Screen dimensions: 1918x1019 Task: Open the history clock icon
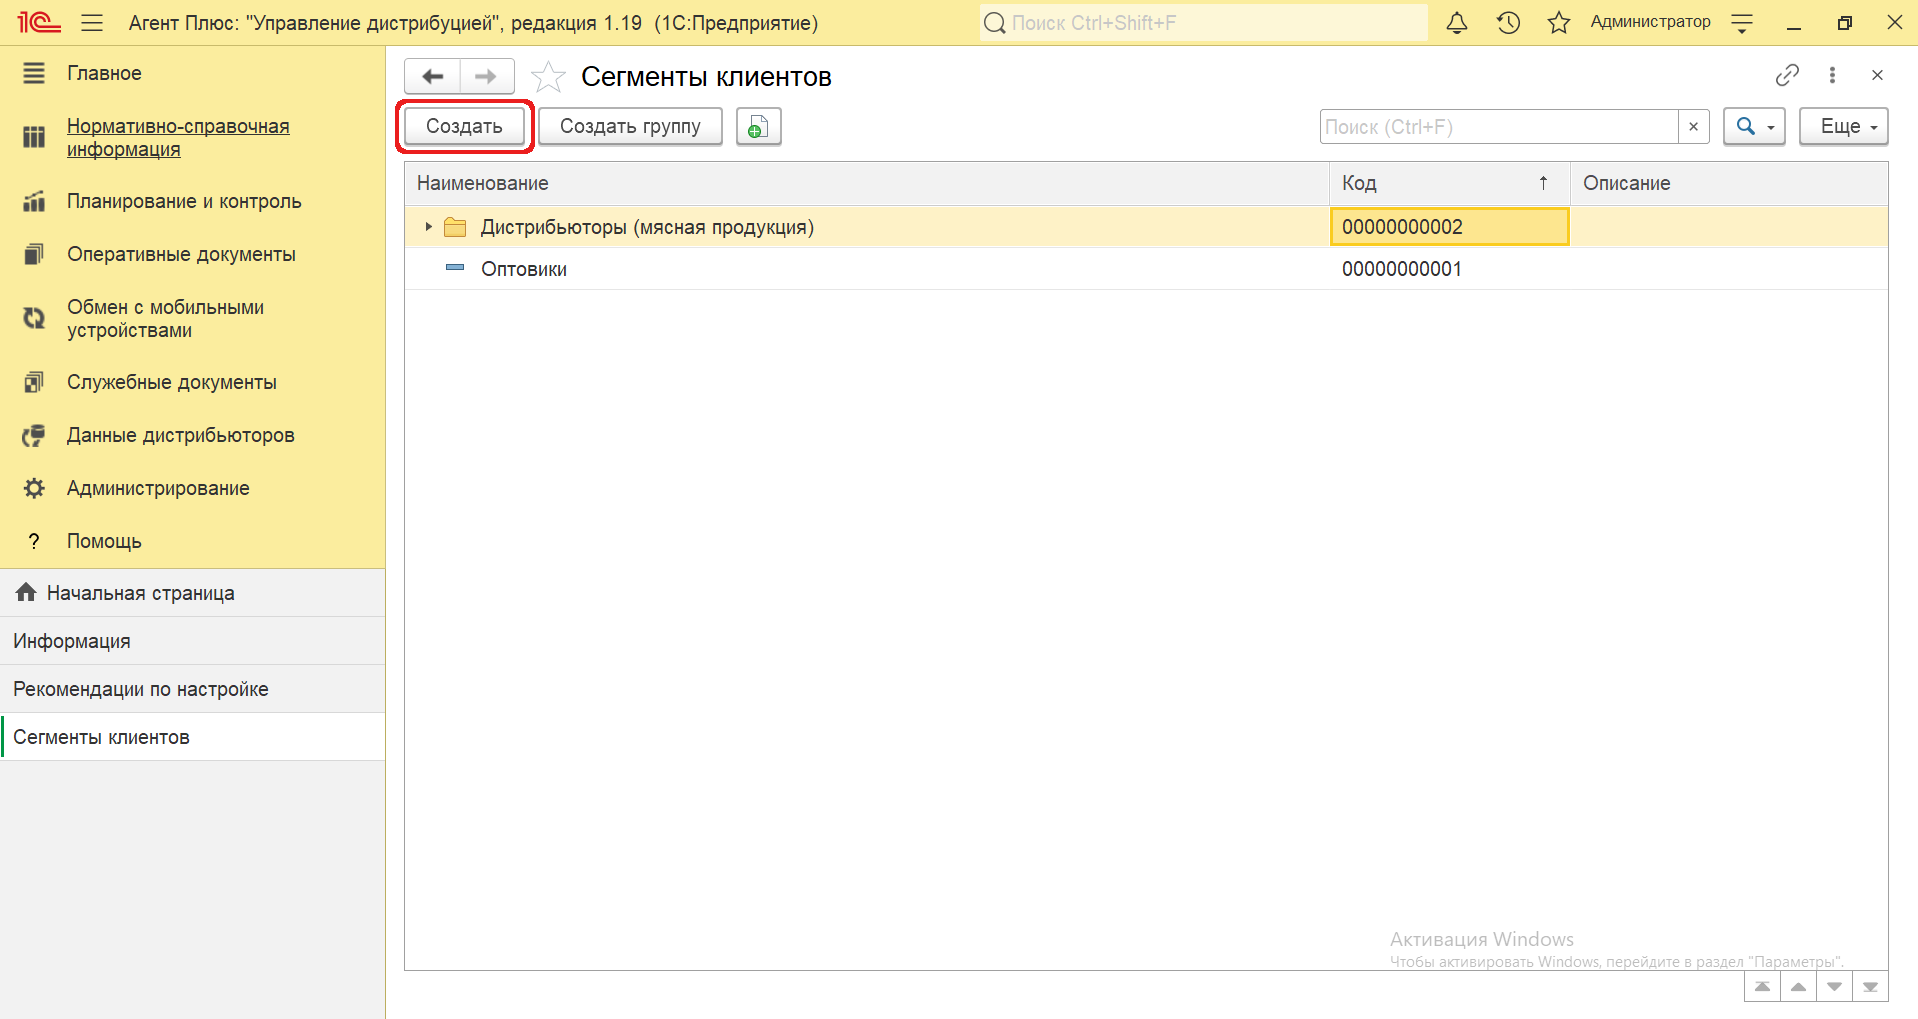click(1508, 23)
